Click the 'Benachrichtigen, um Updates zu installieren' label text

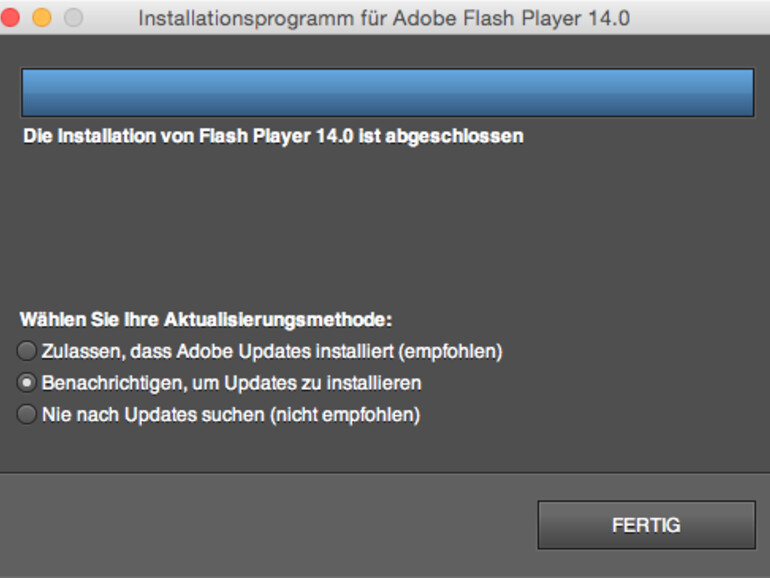pyautogui.click(x=231, y=383)
